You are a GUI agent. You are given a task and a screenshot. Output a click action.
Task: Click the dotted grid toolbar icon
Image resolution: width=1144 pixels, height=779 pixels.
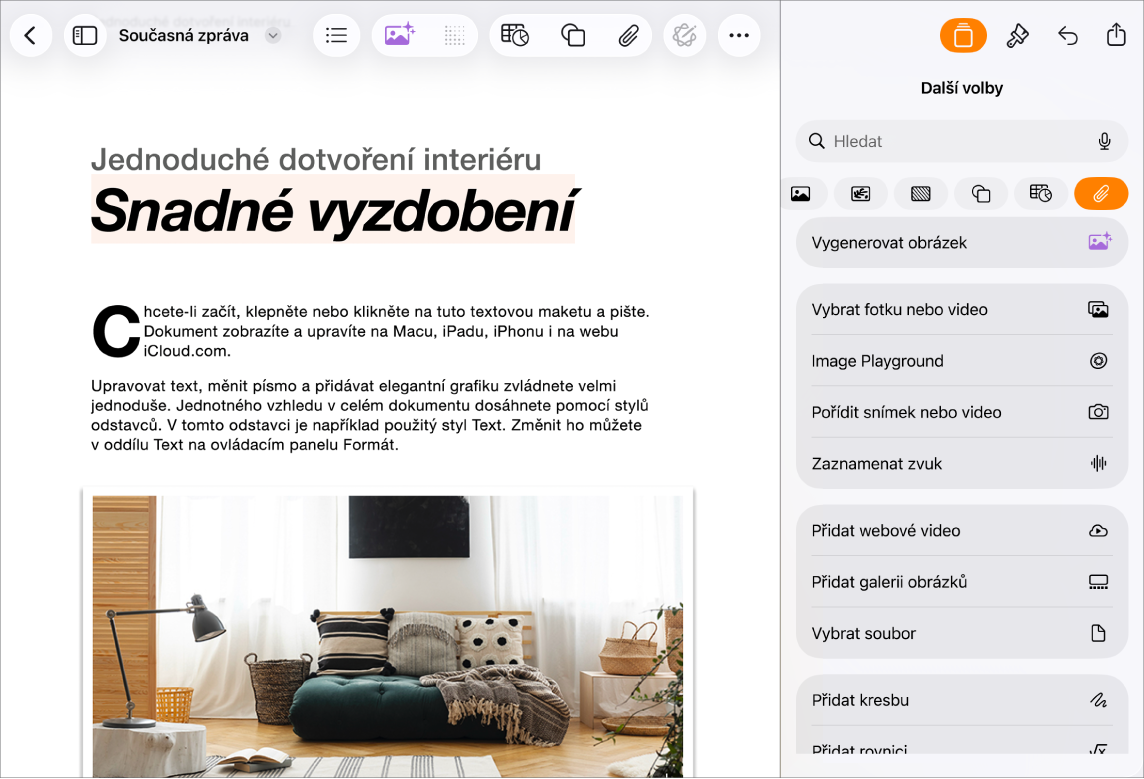455,36
